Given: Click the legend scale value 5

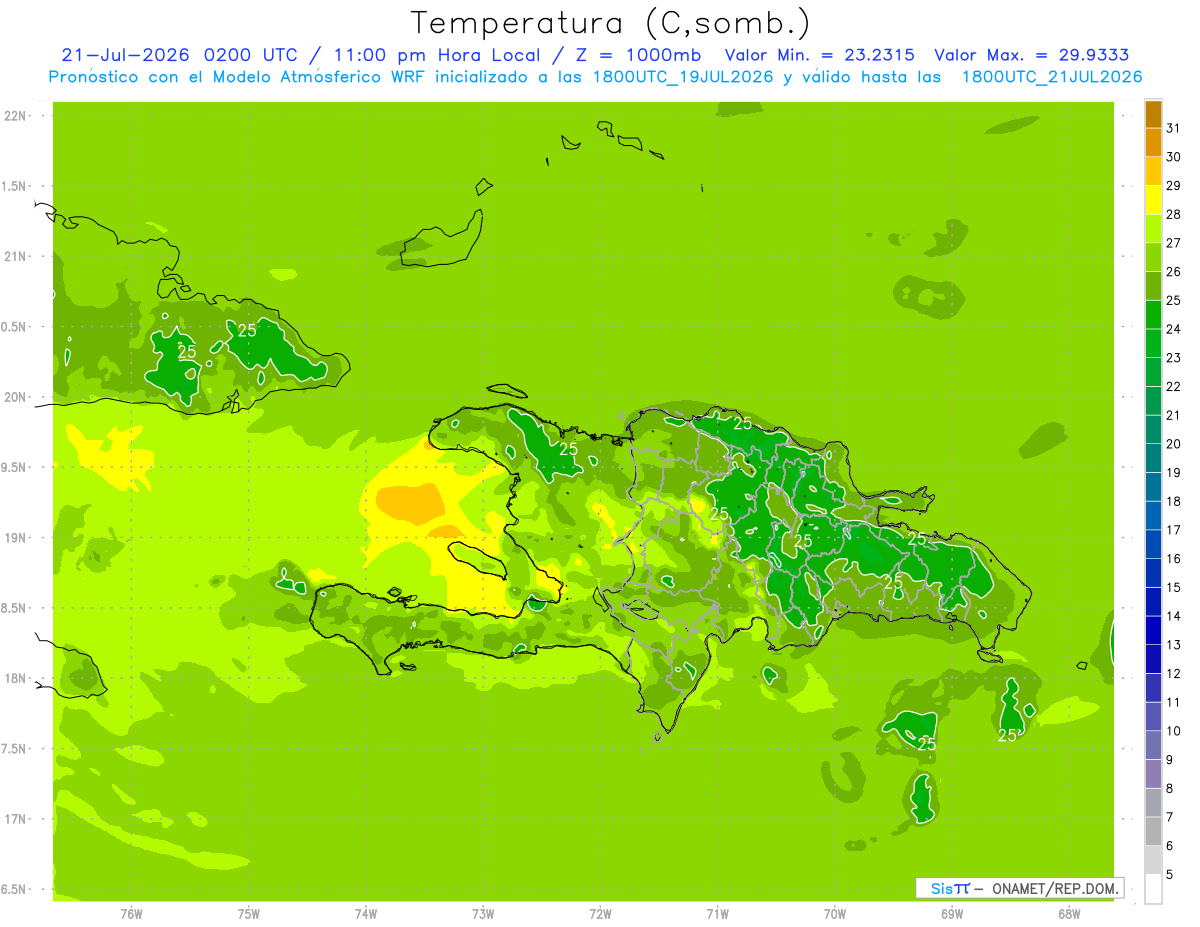Looking at the screenshot, I should (x=1170, y=874).
